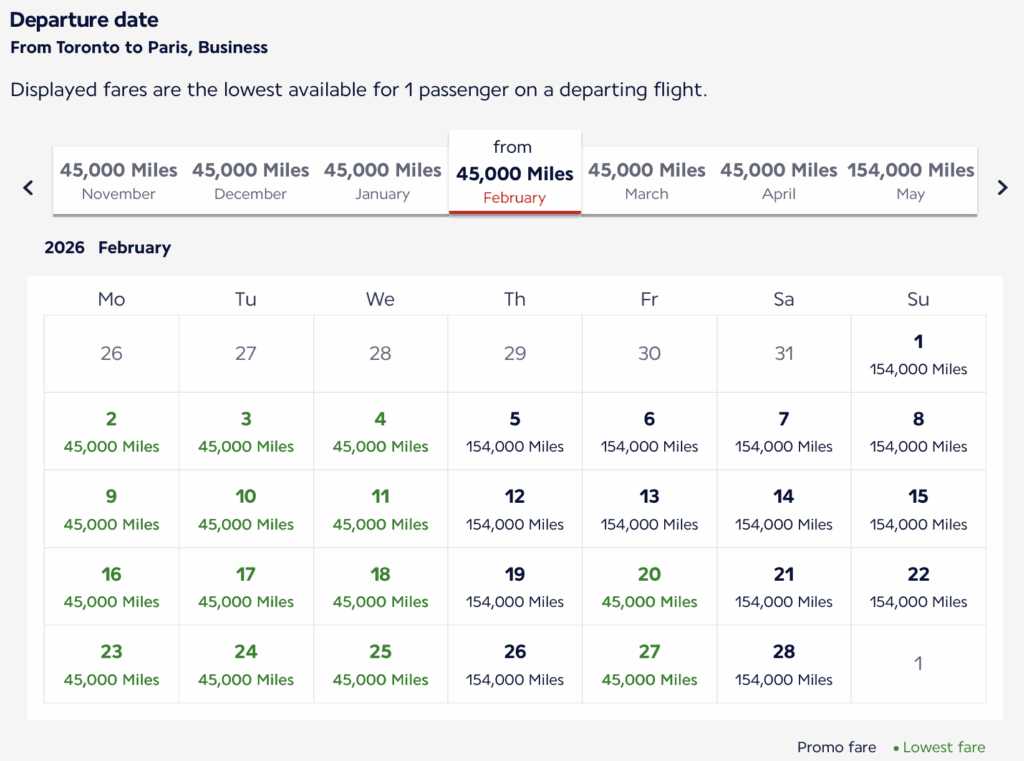1024x761 pixels.
Task: Click the next months right arrow
Action: click(x=1002, y=187)
